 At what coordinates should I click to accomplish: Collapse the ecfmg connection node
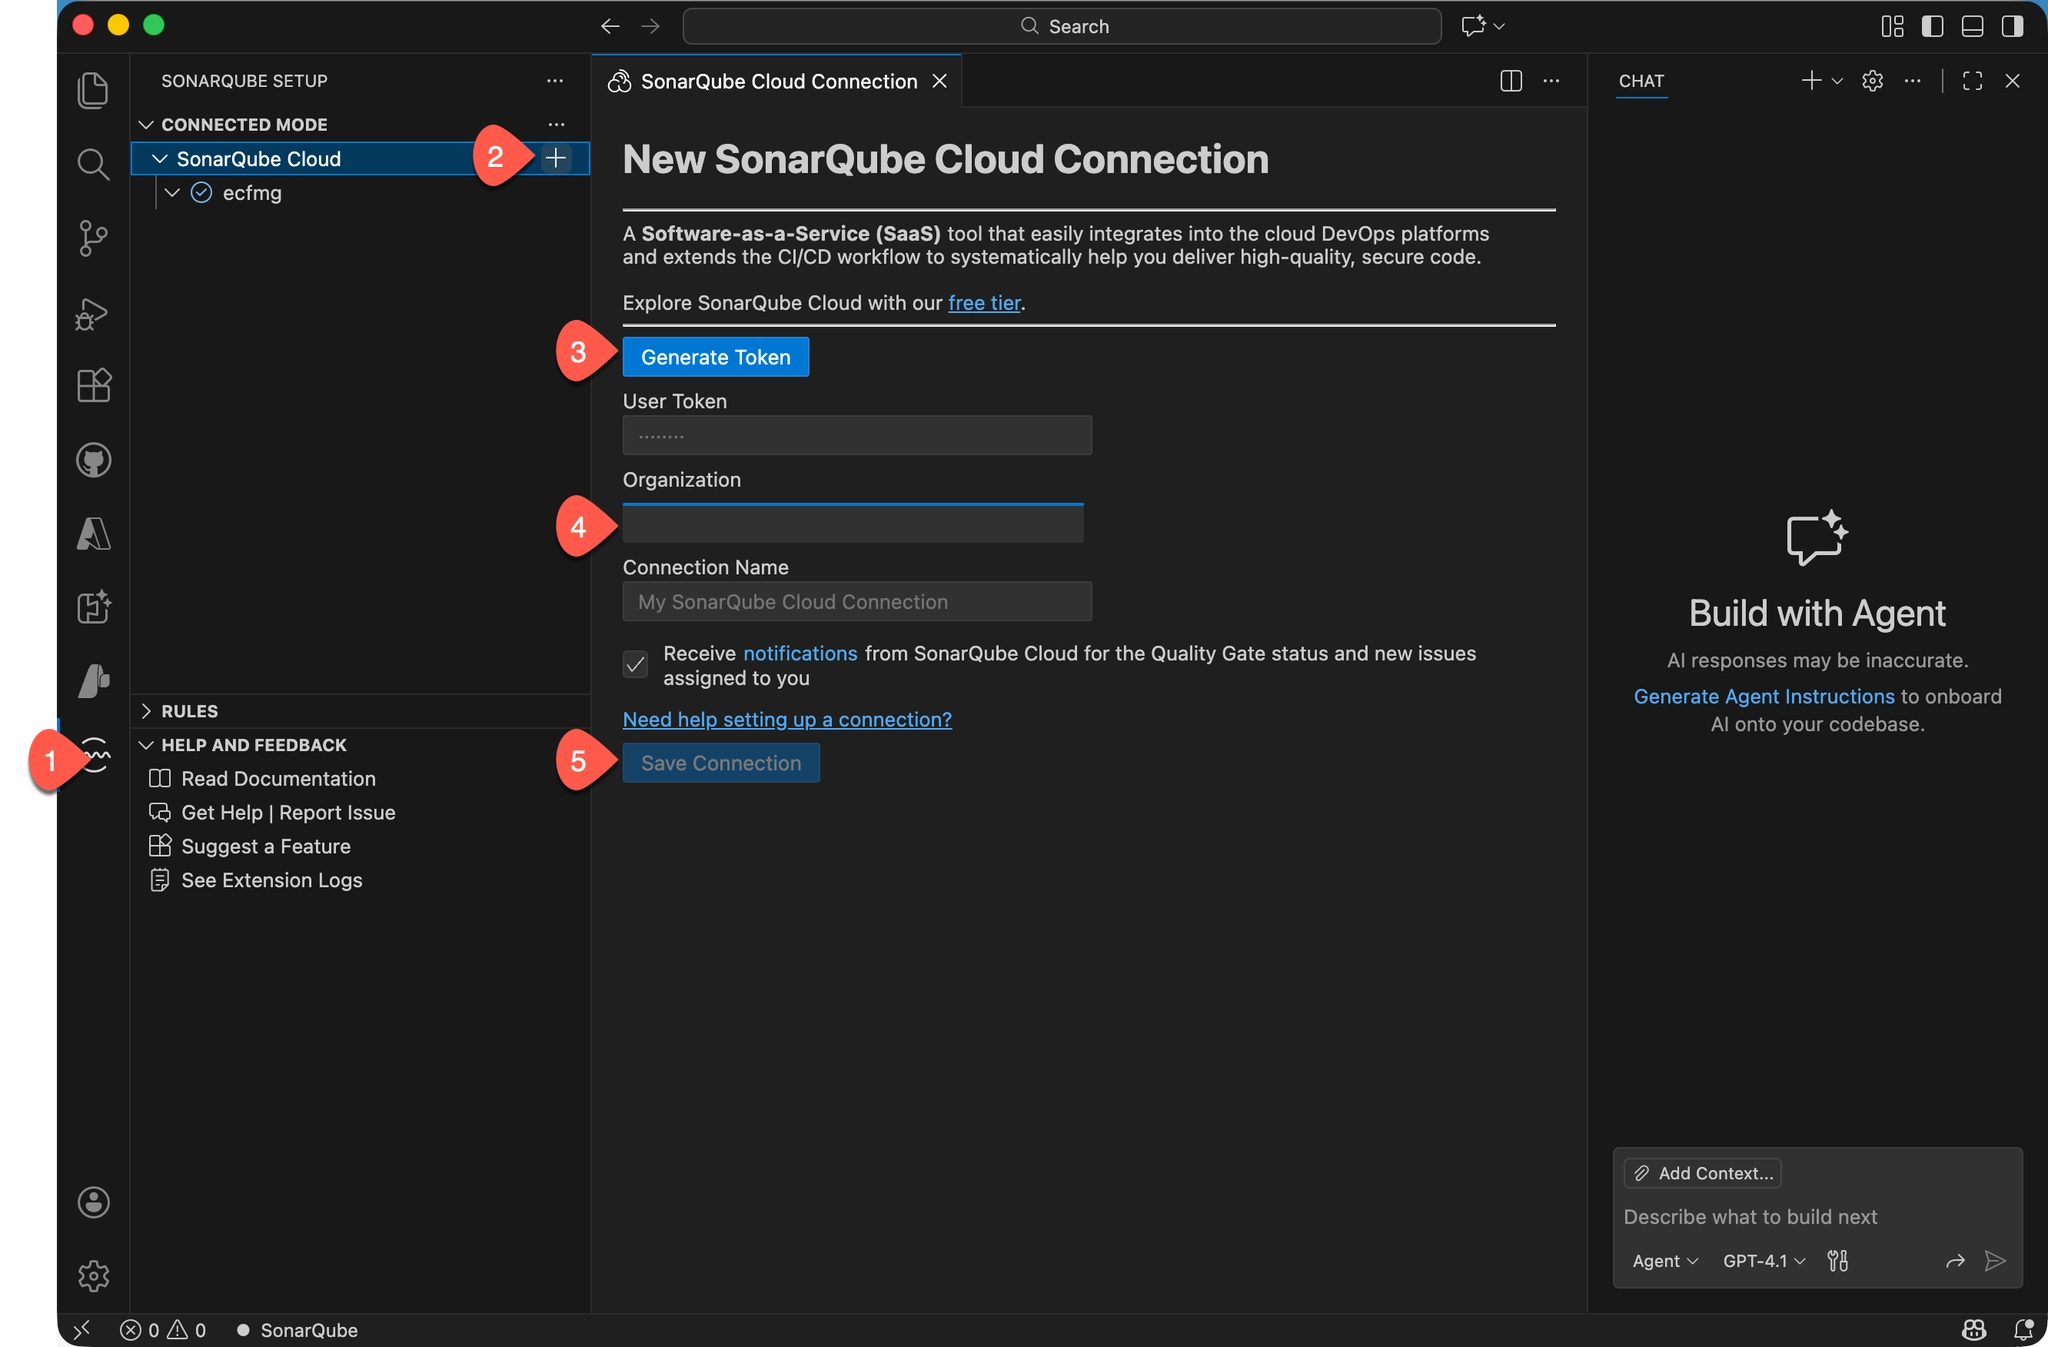point(173,192)
